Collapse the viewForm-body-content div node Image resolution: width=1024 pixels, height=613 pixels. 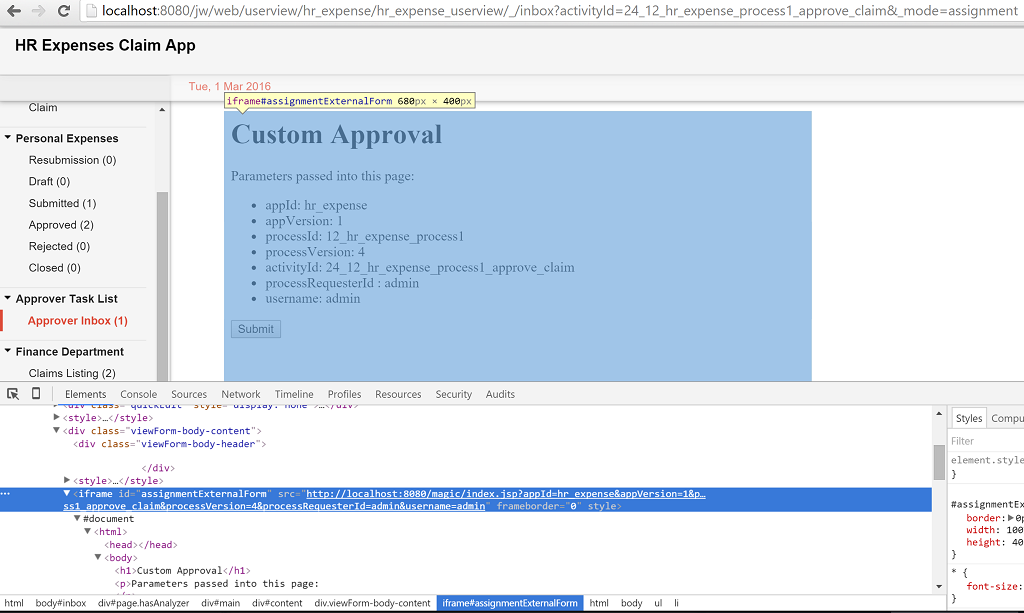(x=57, y=431)
